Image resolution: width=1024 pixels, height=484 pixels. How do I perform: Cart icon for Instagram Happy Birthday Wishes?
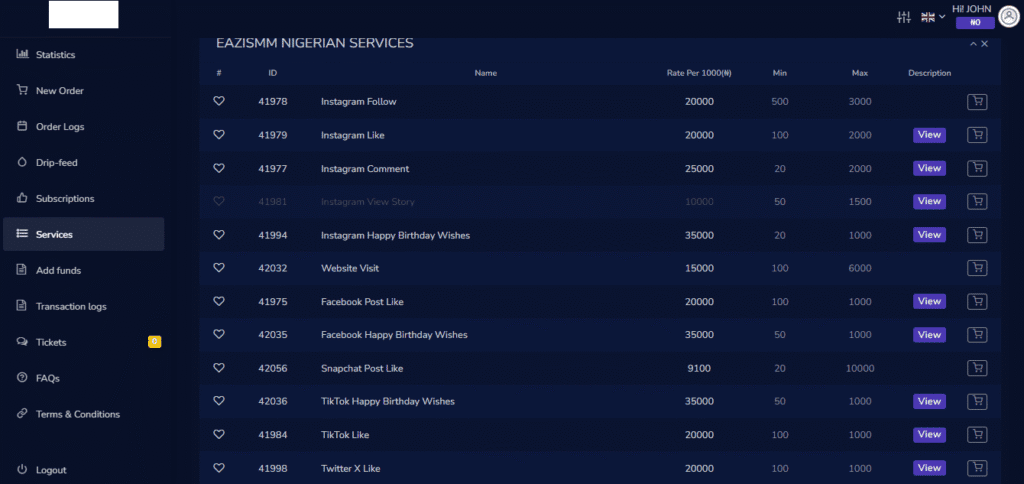point(977,234)
